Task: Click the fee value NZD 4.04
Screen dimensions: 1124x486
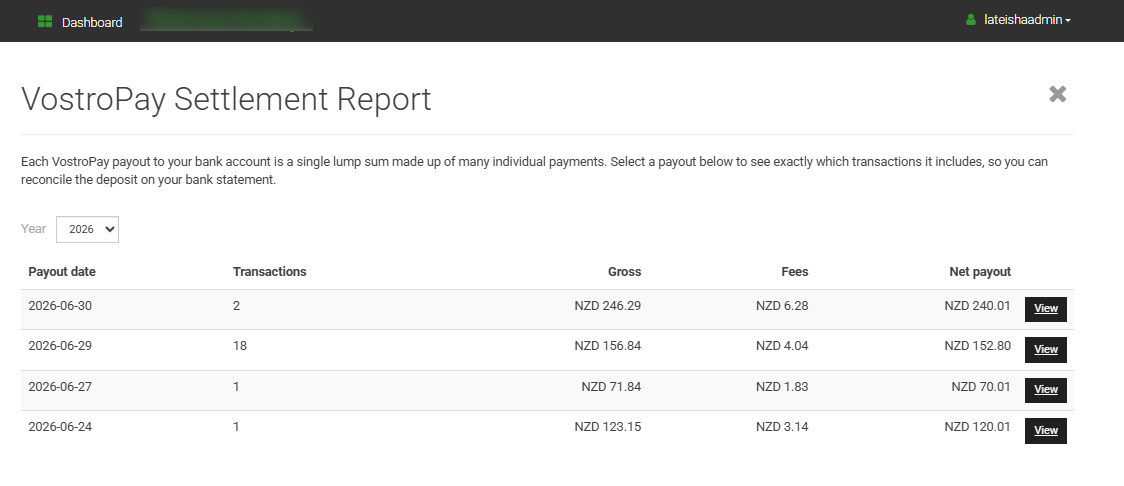Action: click(782, 346)
